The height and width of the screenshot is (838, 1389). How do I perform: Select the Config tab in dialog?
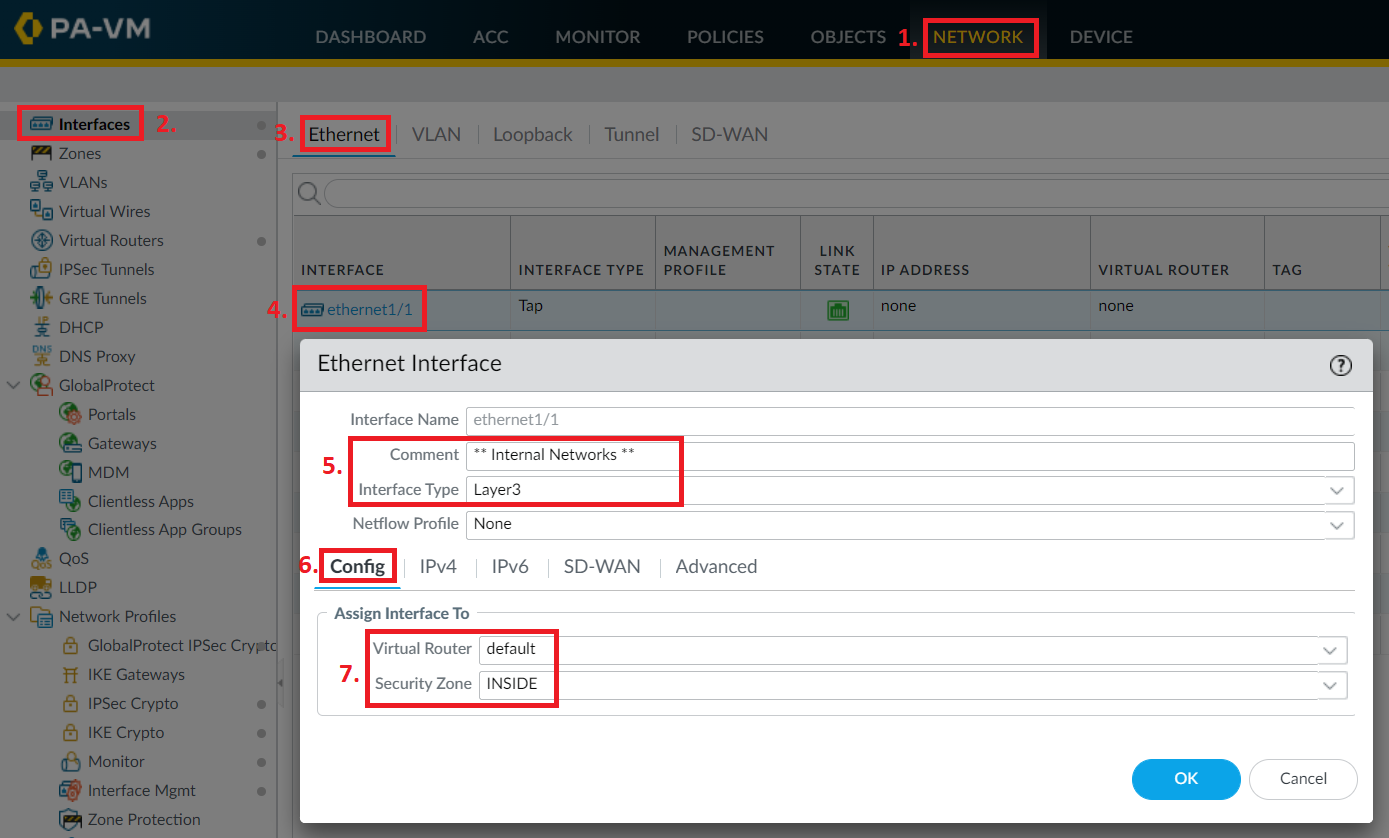pos(358,566)
